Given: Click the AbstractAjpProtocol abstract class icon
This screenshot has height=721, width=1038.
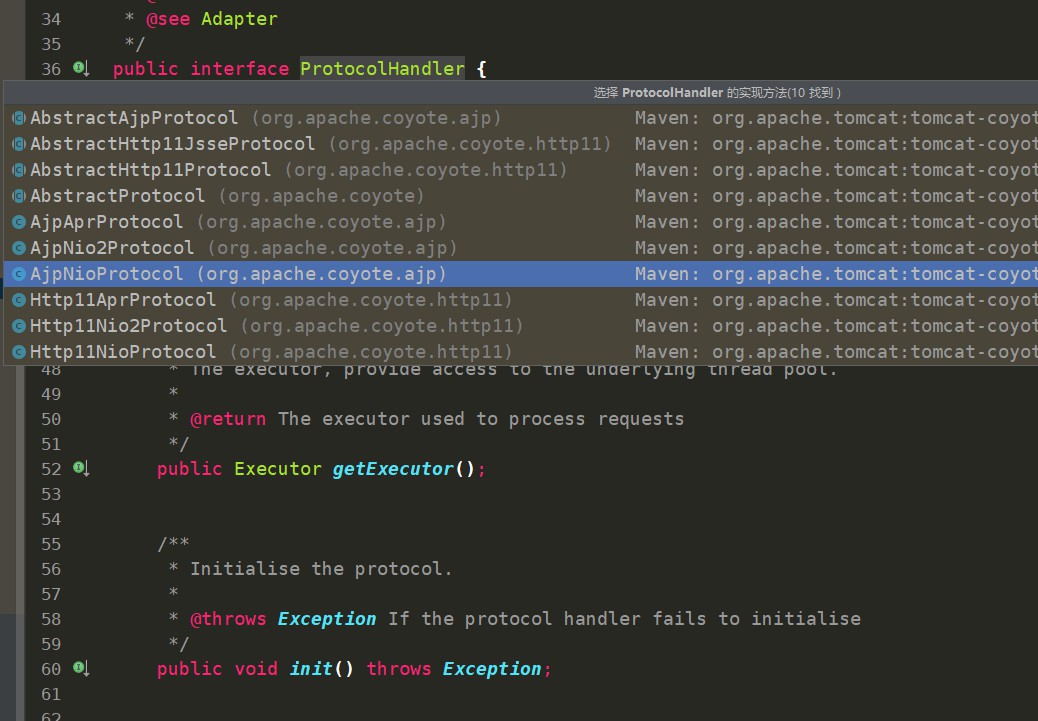Looking at the screenshot, I should tap(19, 118).
